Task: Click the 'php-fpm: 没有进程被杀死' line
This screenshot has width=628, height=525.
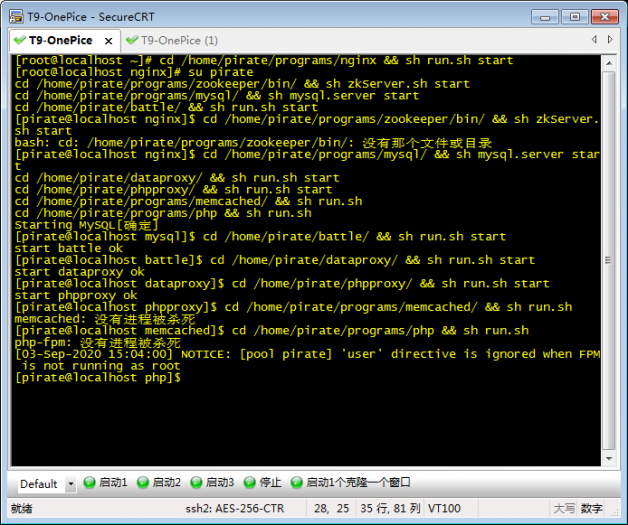Action: 98,343
